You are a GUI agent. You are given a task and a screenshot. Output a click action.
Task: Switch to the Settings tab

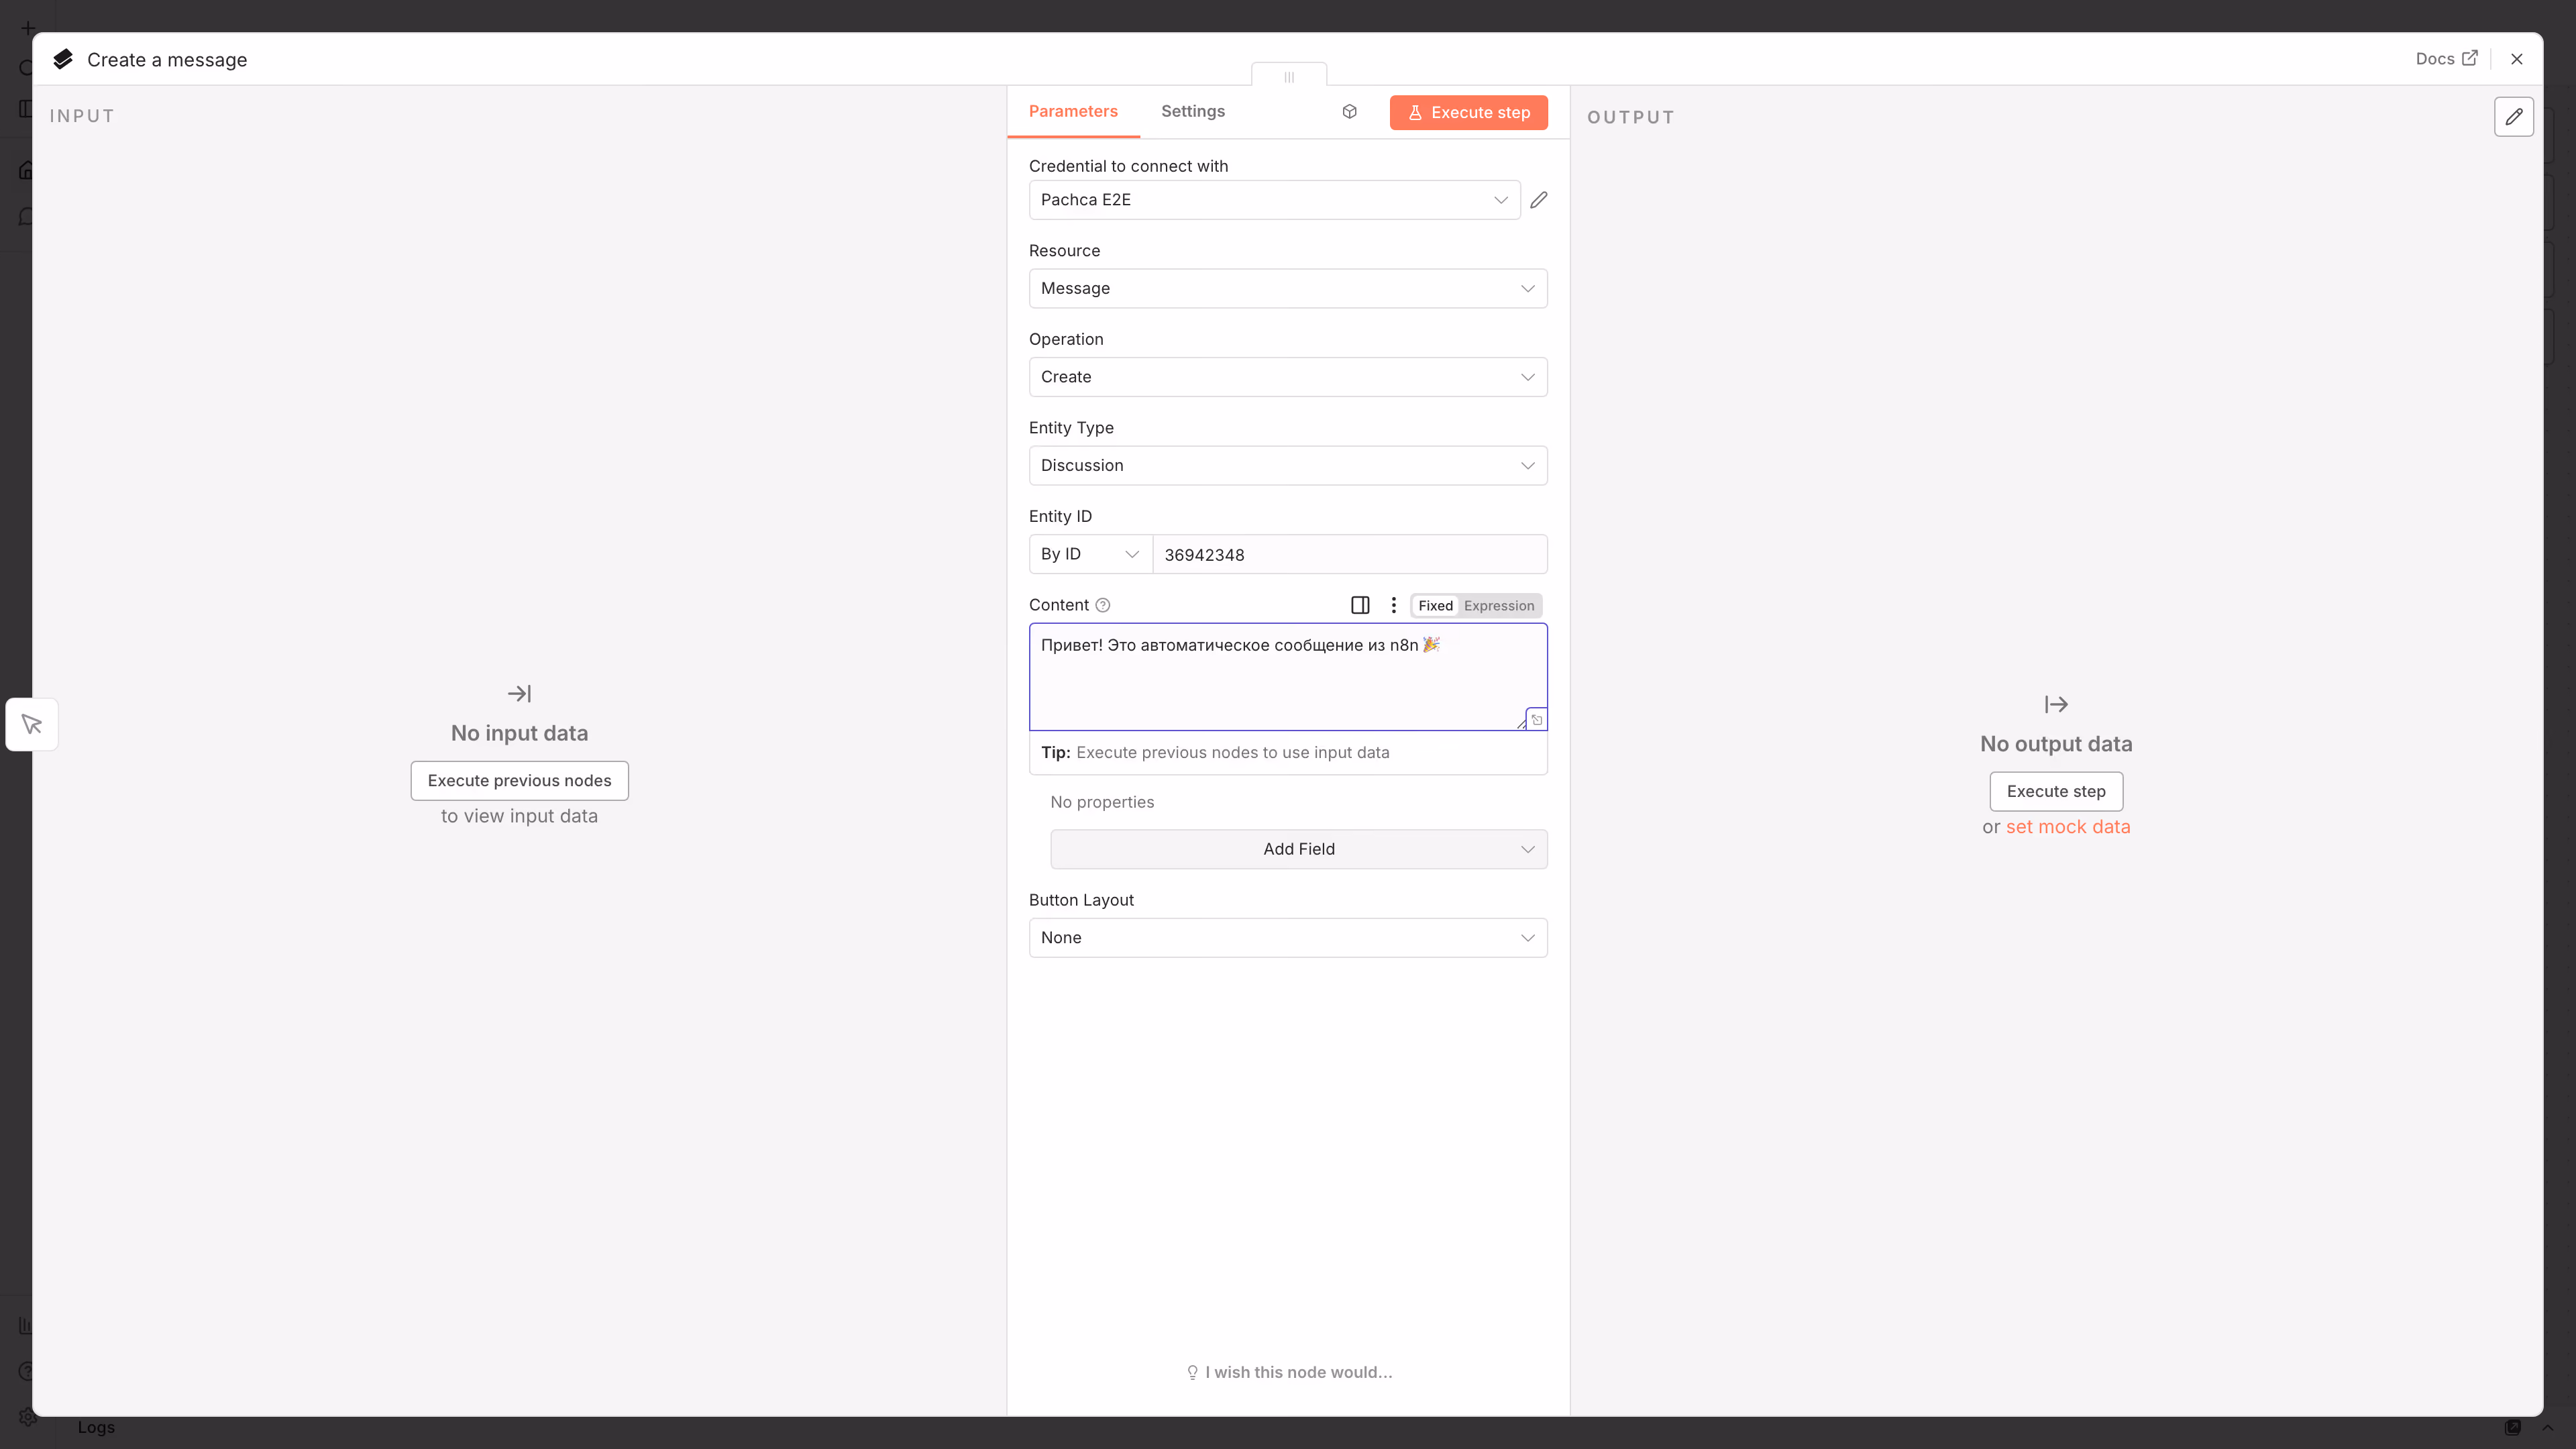pos(1192,112)
